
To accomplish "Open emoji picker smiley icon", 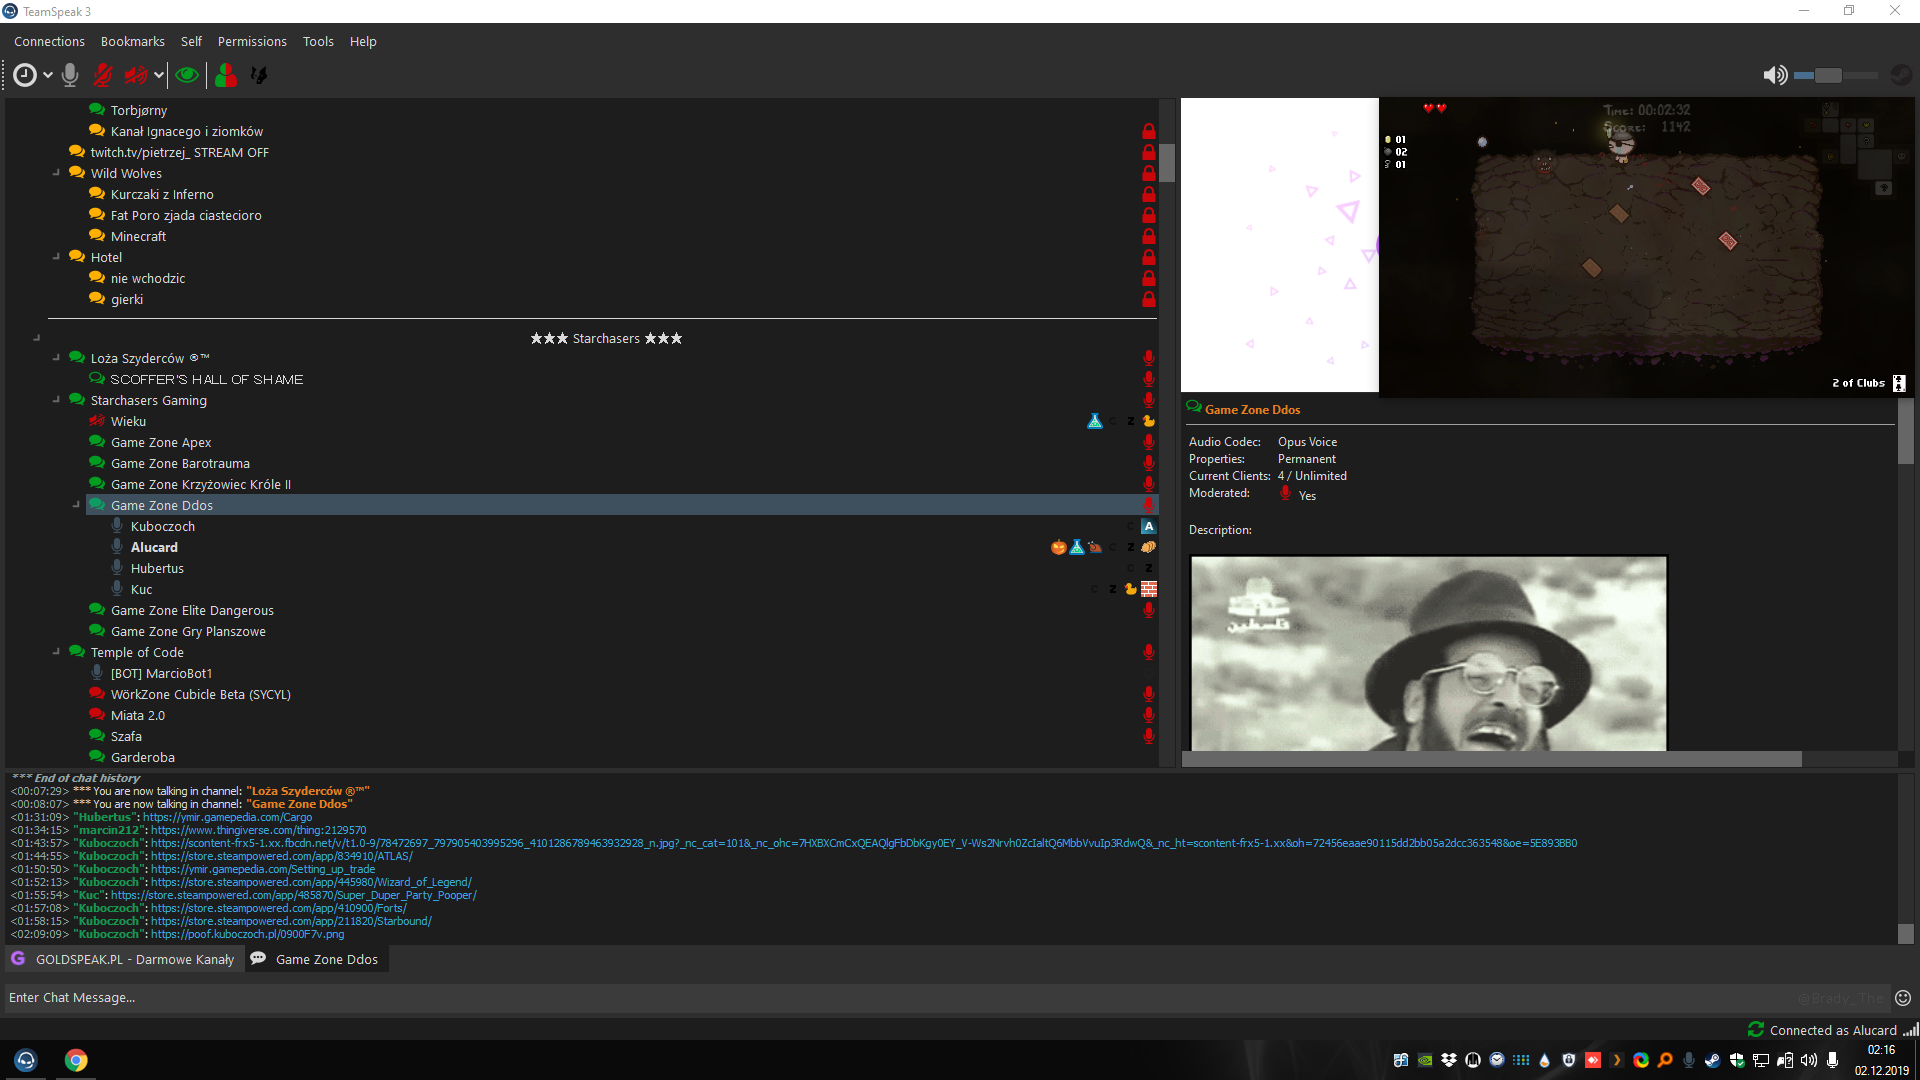I will coord(1903,997).
